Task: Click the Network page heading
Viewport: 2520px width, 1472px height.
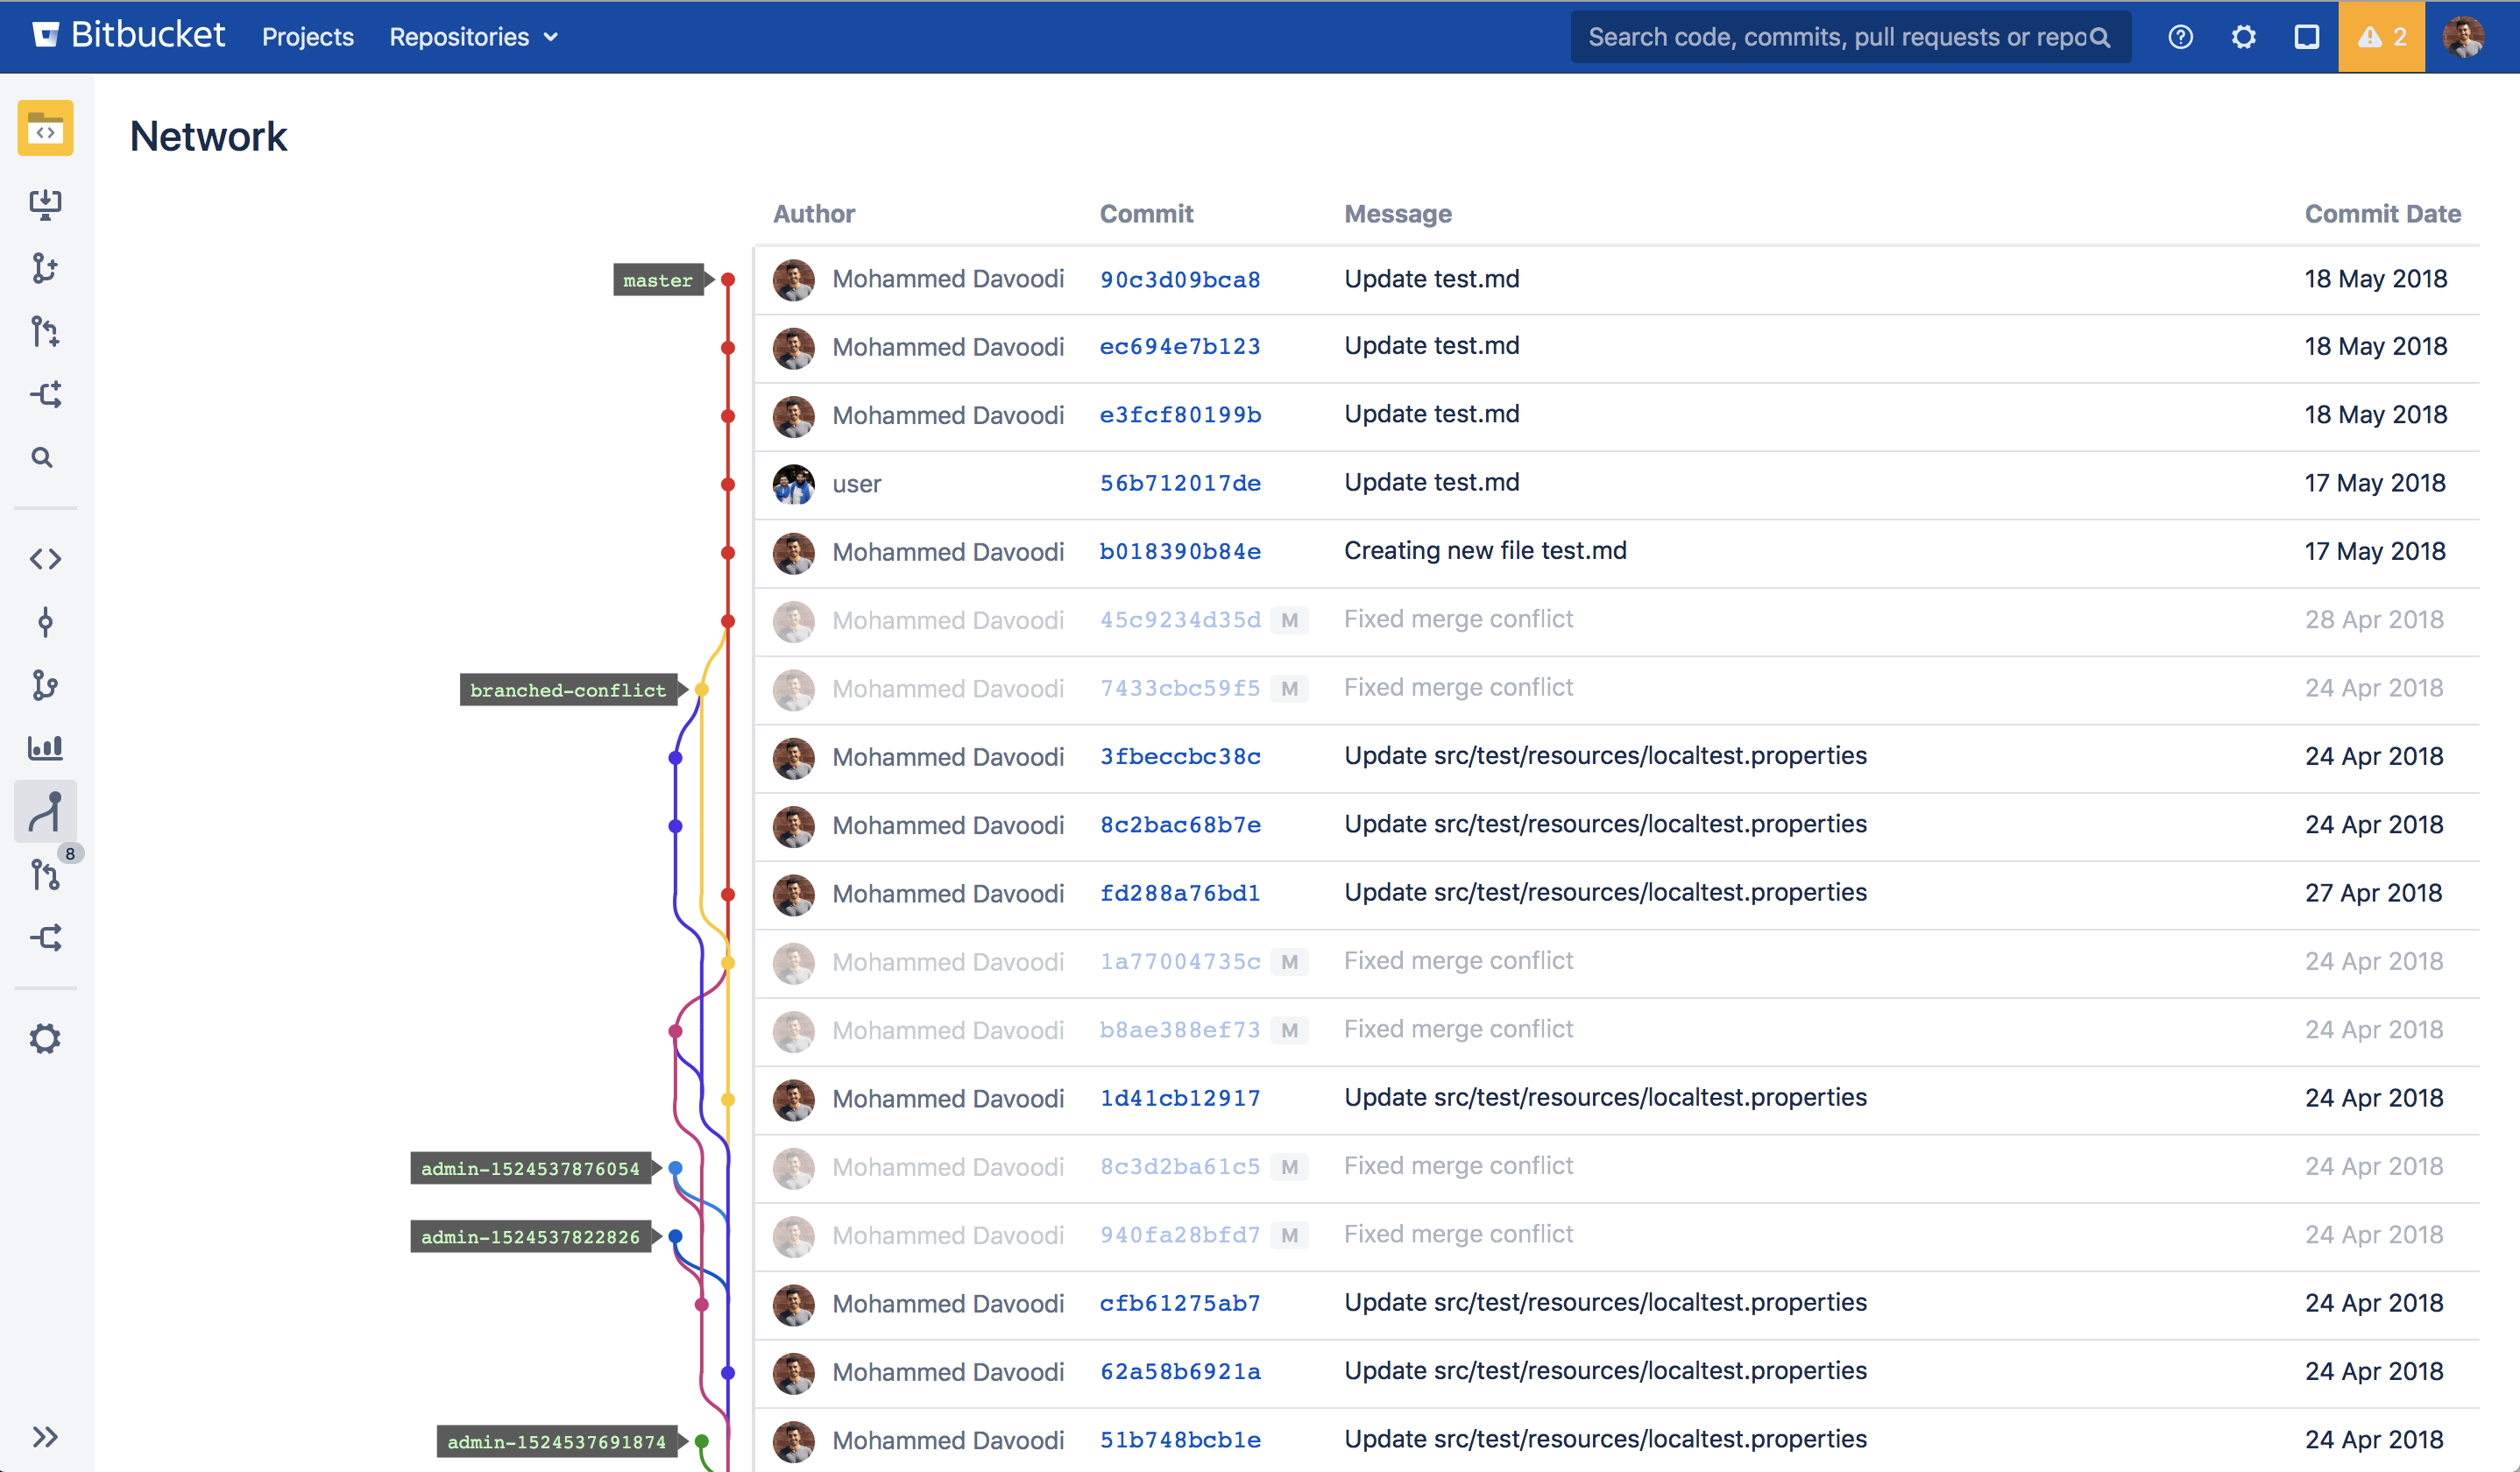Action: coord(208,137)
